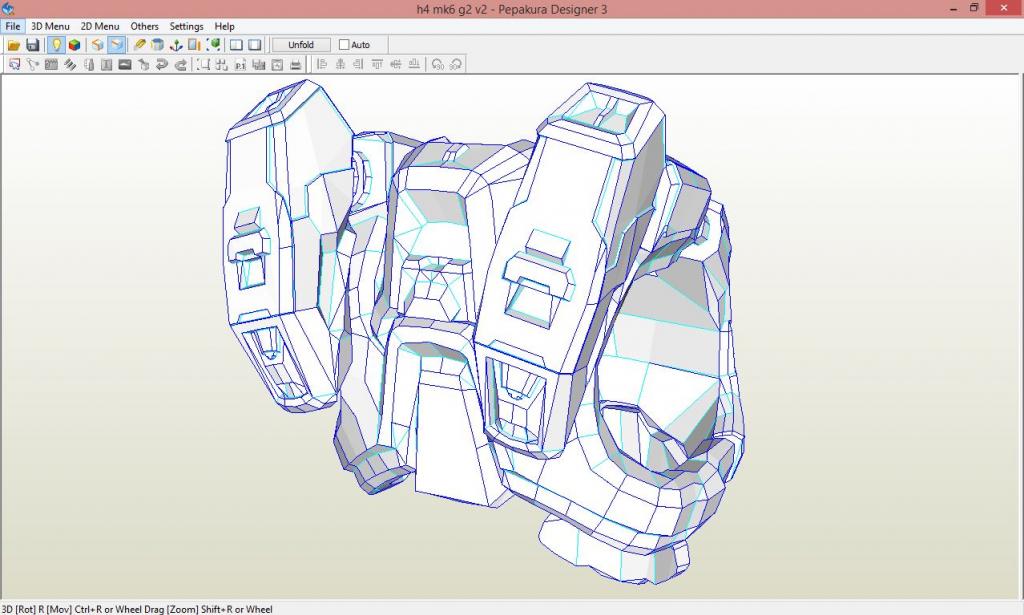This screenshot has width=1024, height=615.
Task: Click the diagonal stripes tool icon
Action: (70, 64)
